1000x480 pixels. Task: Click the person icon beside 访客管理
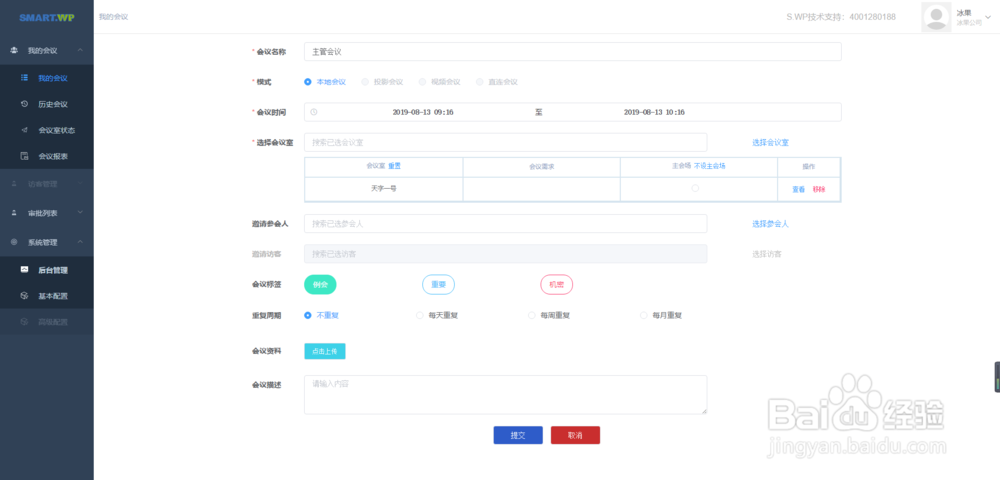click(14, 184)
